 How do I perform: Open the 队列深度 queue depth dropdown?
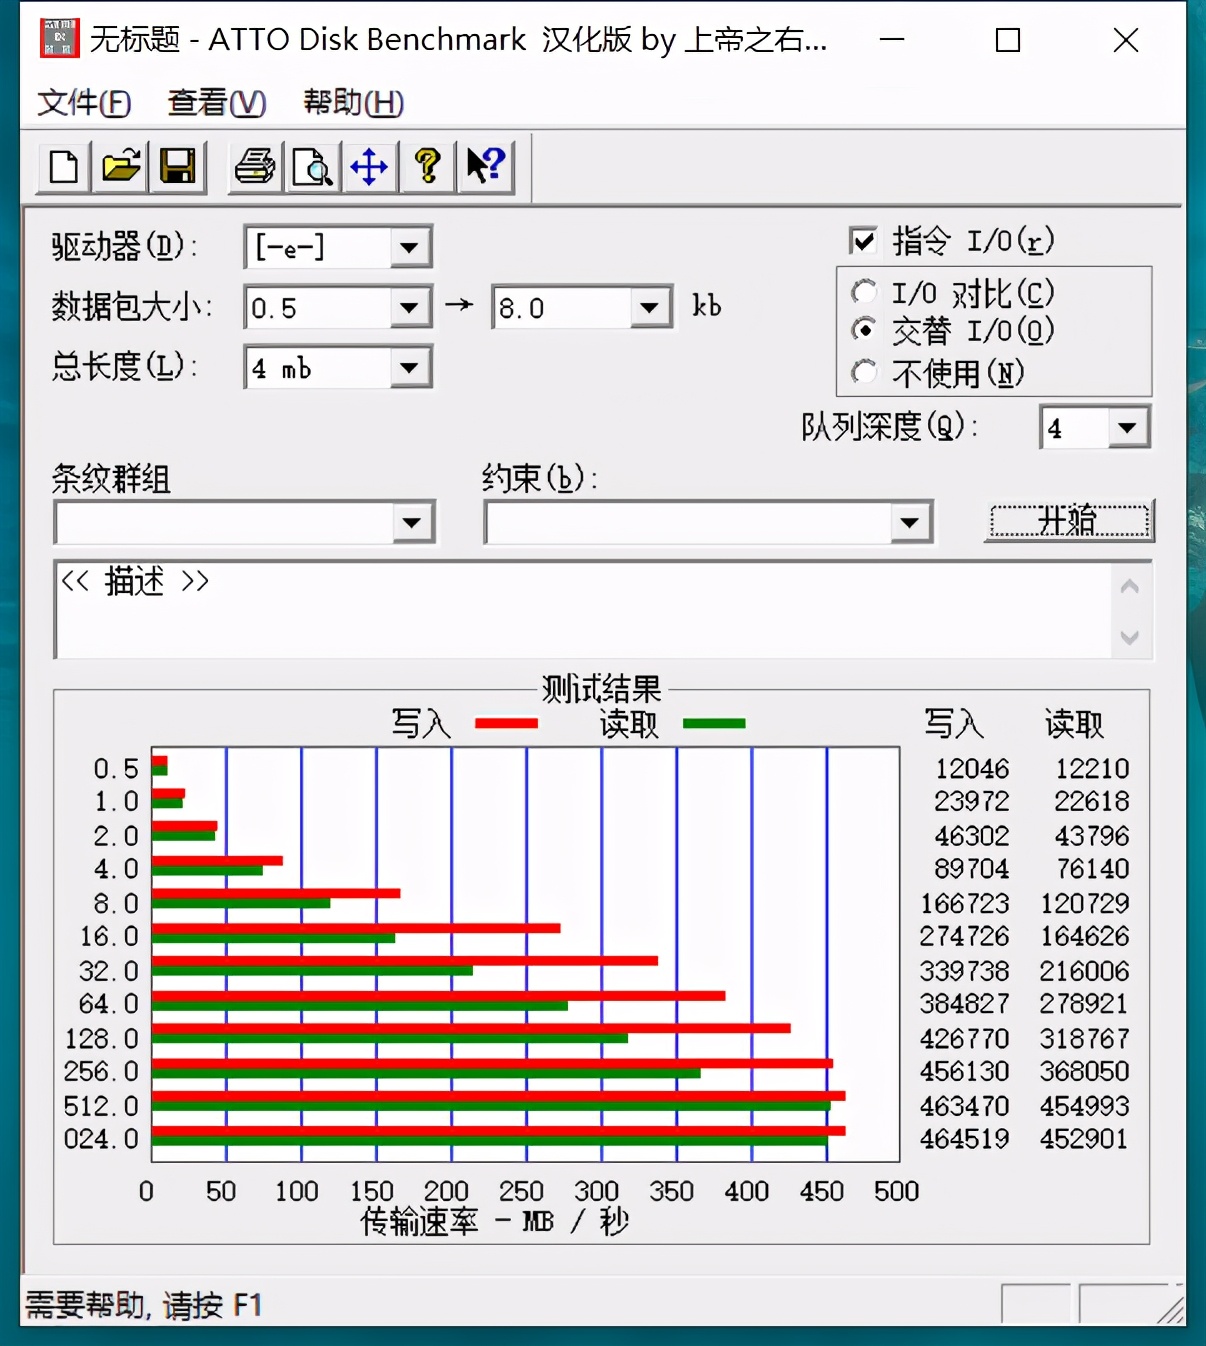[x=1128, y=428]
